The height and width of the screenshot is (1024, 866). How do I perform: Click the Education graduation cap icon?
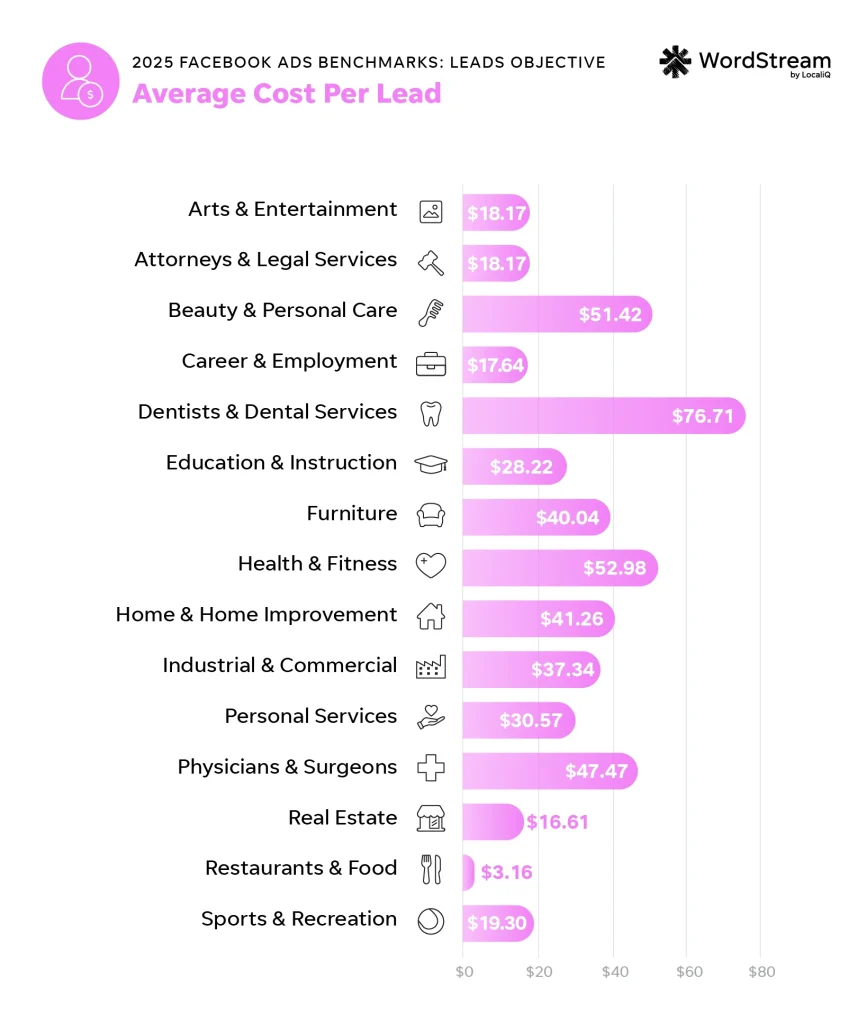(x=431, y=465)
